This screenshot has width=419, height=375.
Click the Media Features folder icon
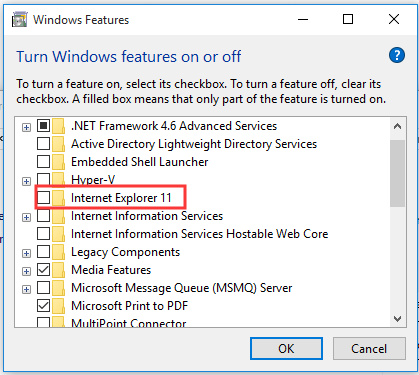58,270
